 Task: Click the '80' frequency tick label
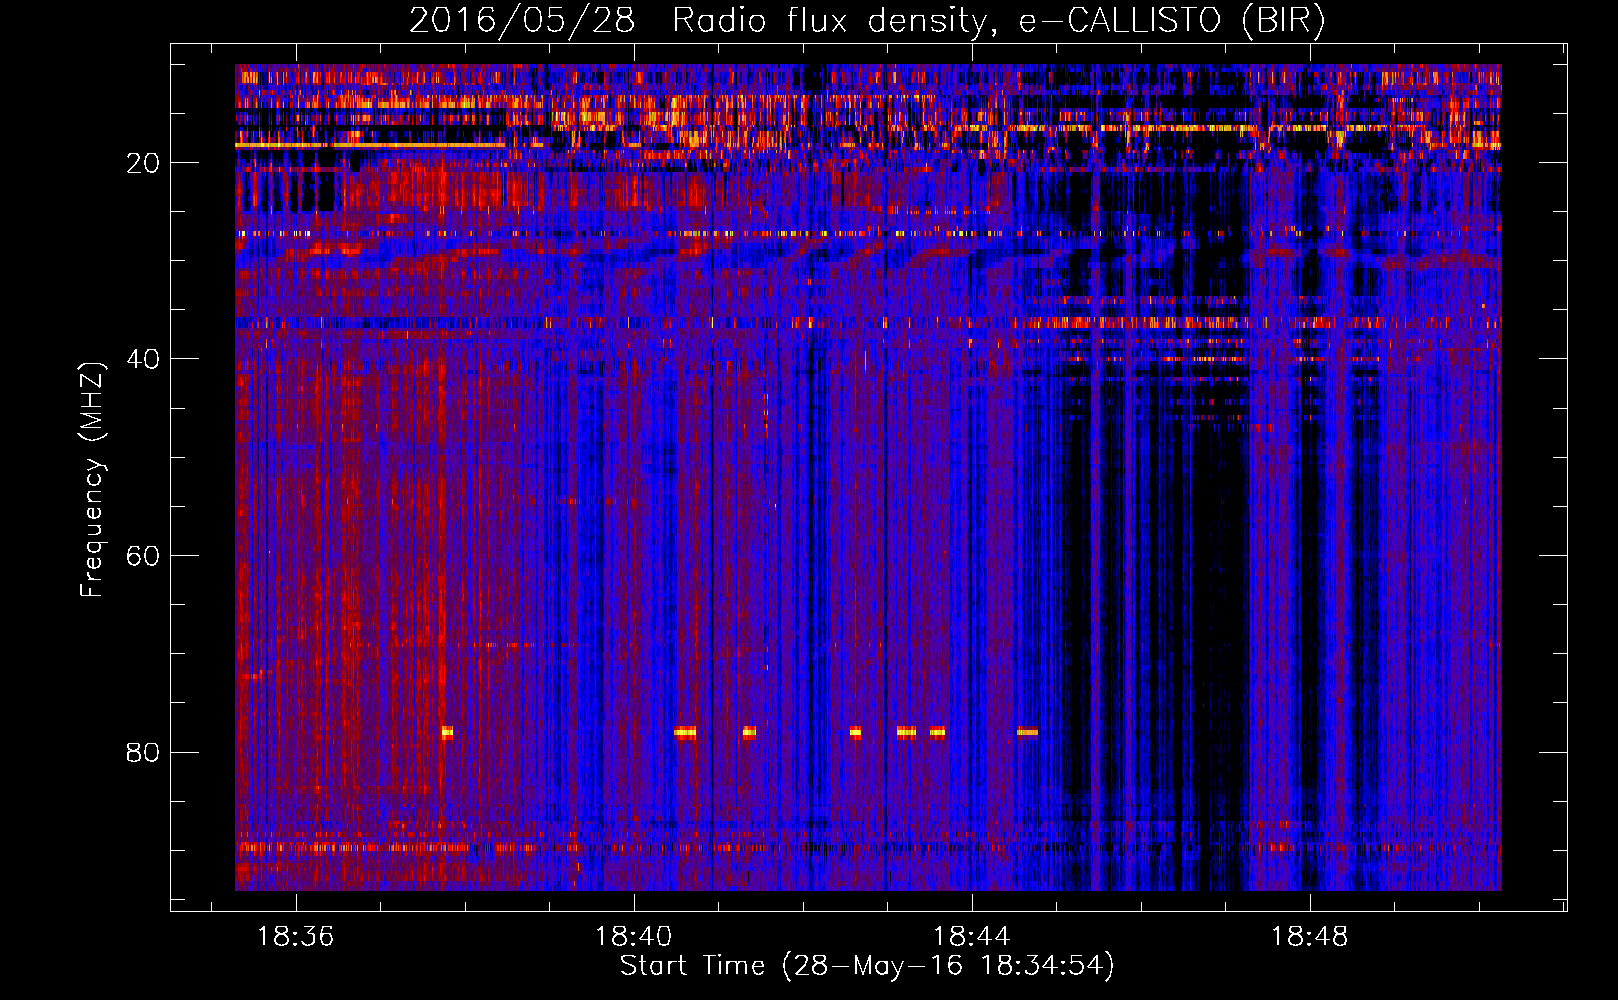(x=143, y=752)
